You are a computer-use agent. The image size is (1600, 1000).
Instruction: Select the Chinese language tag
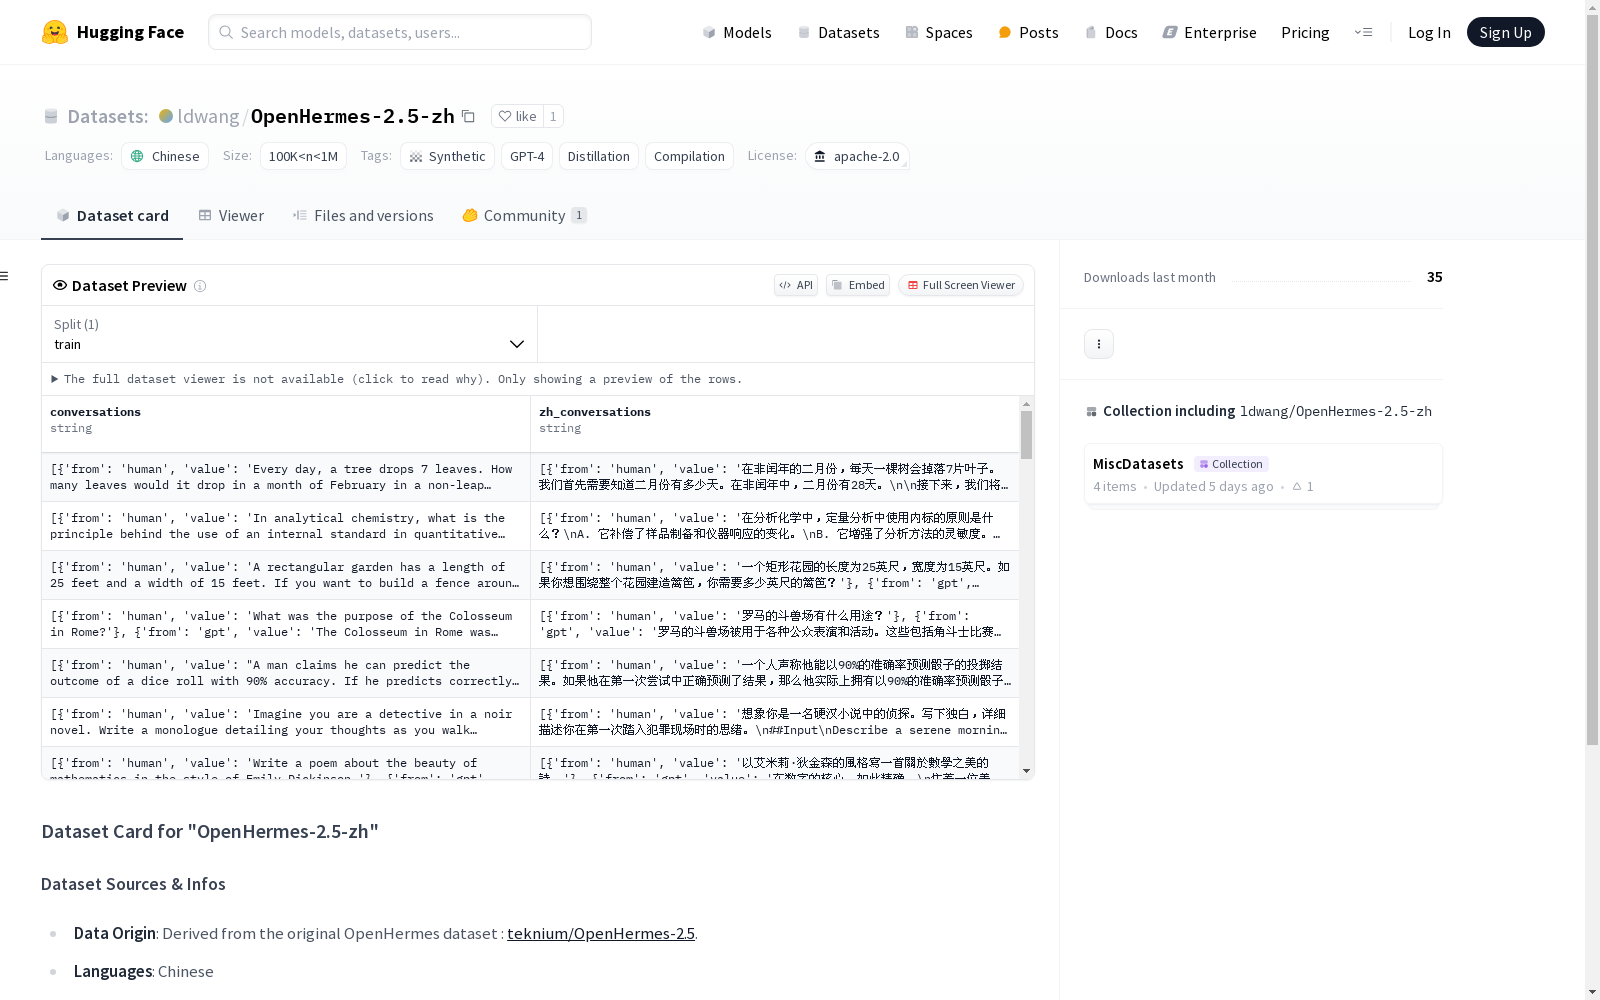pos(165,156)
